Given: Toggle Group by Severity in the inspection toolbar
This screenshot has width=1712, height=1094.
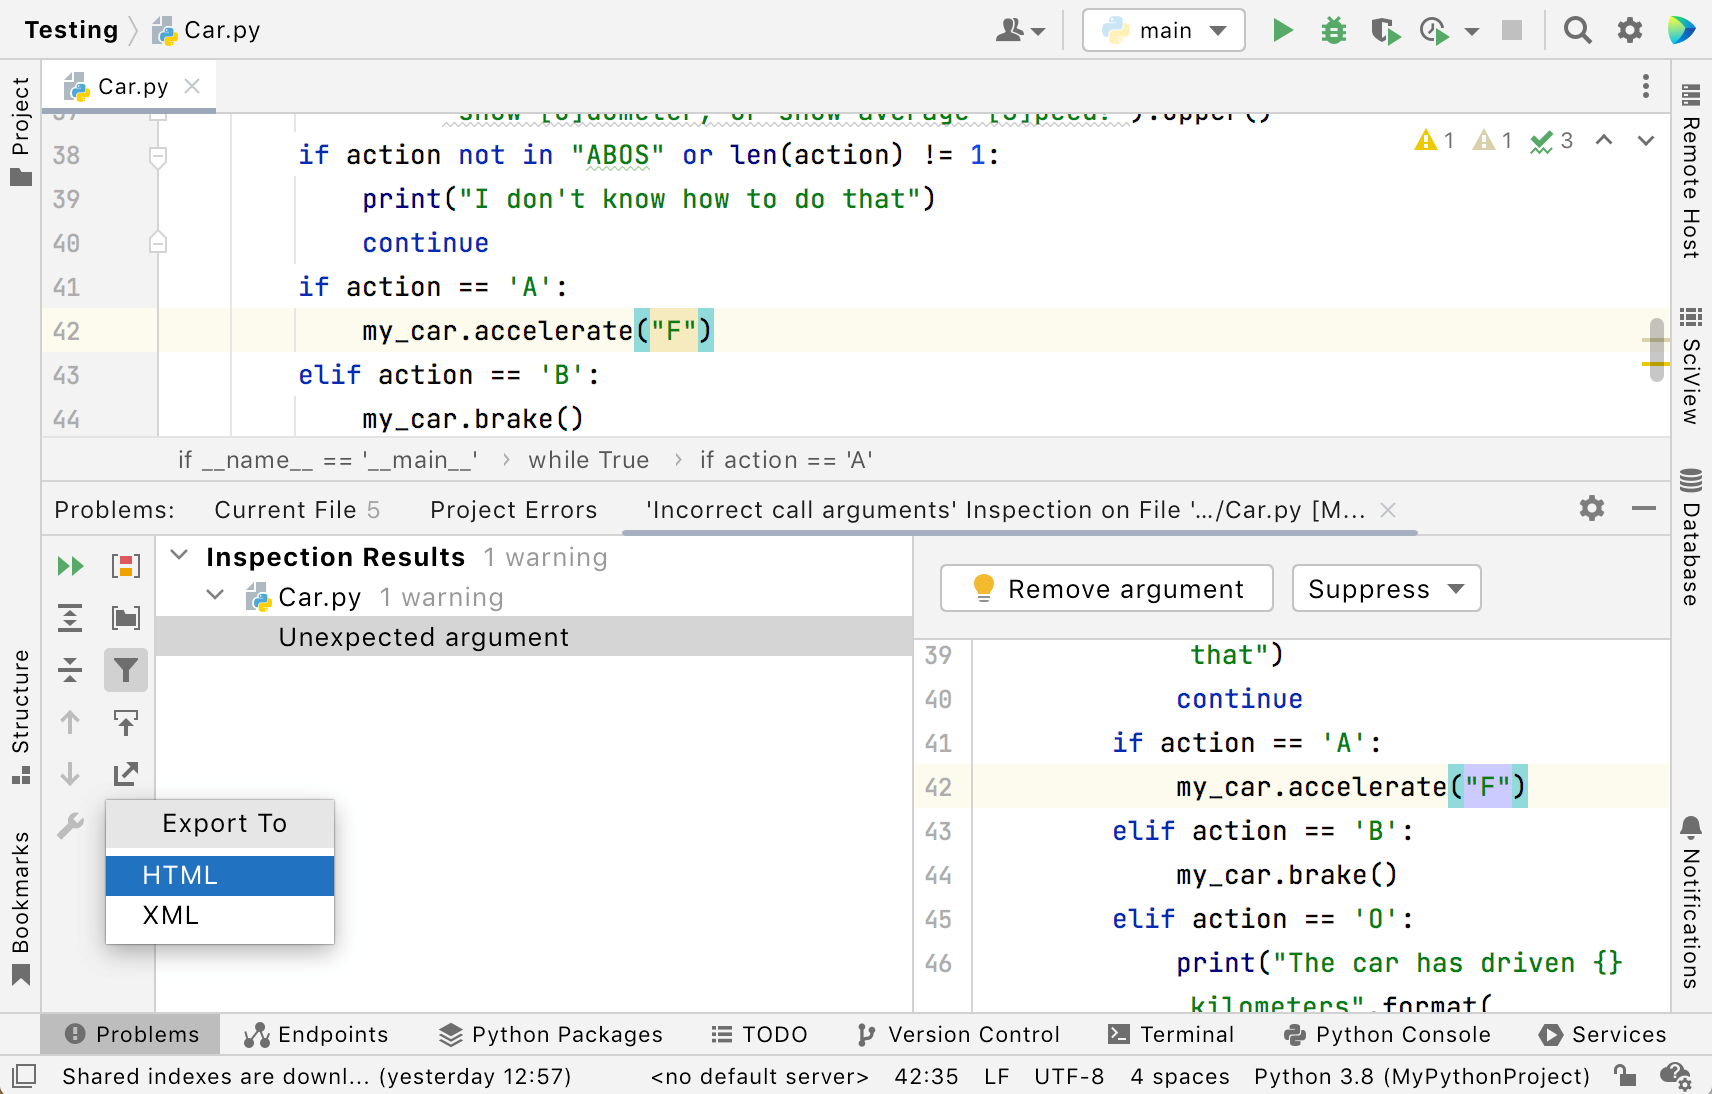Looking at the screenshot, I should coord(126,566).
